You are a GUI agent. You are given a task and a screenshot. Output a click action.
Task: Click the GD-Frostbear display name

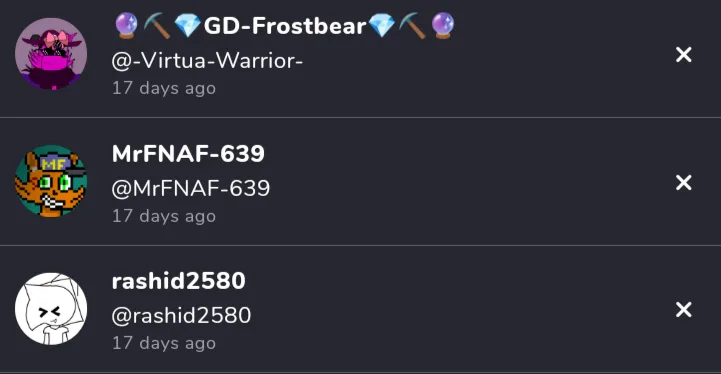(x=285, y=26)
